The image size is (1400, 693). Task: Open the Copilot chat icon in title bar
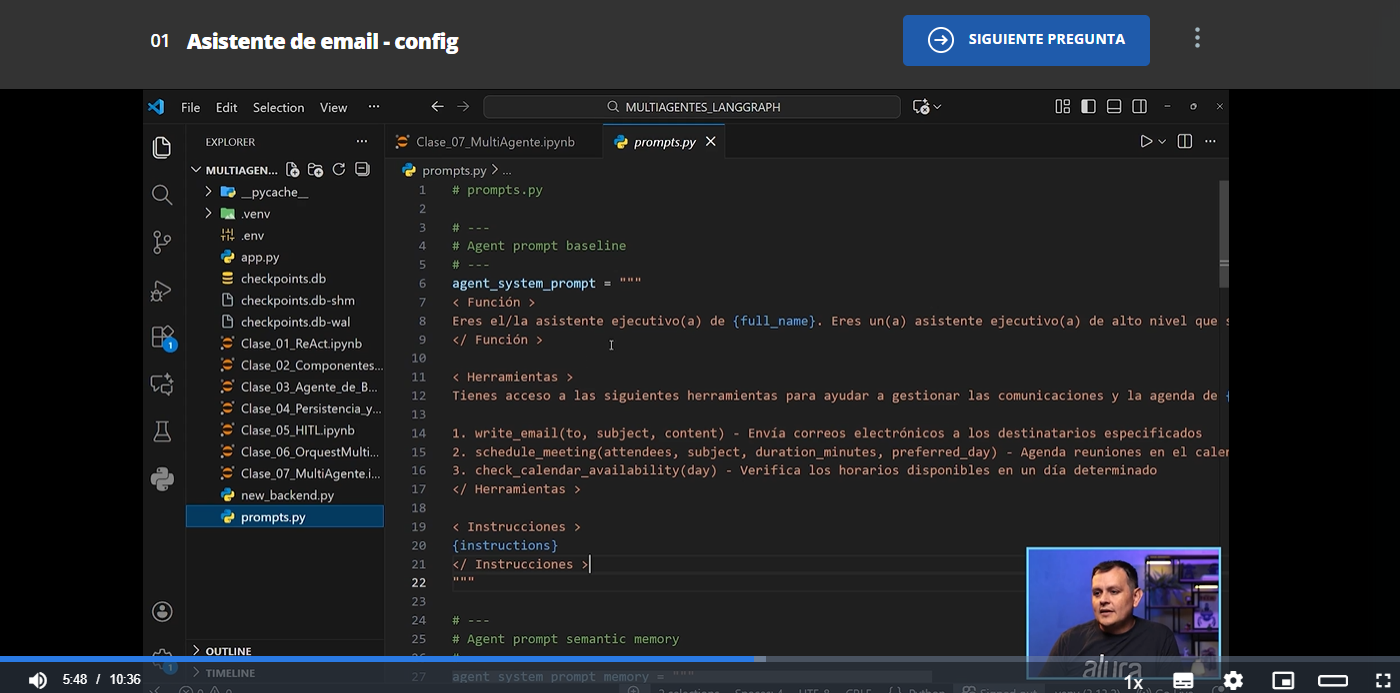pos(921,107)
